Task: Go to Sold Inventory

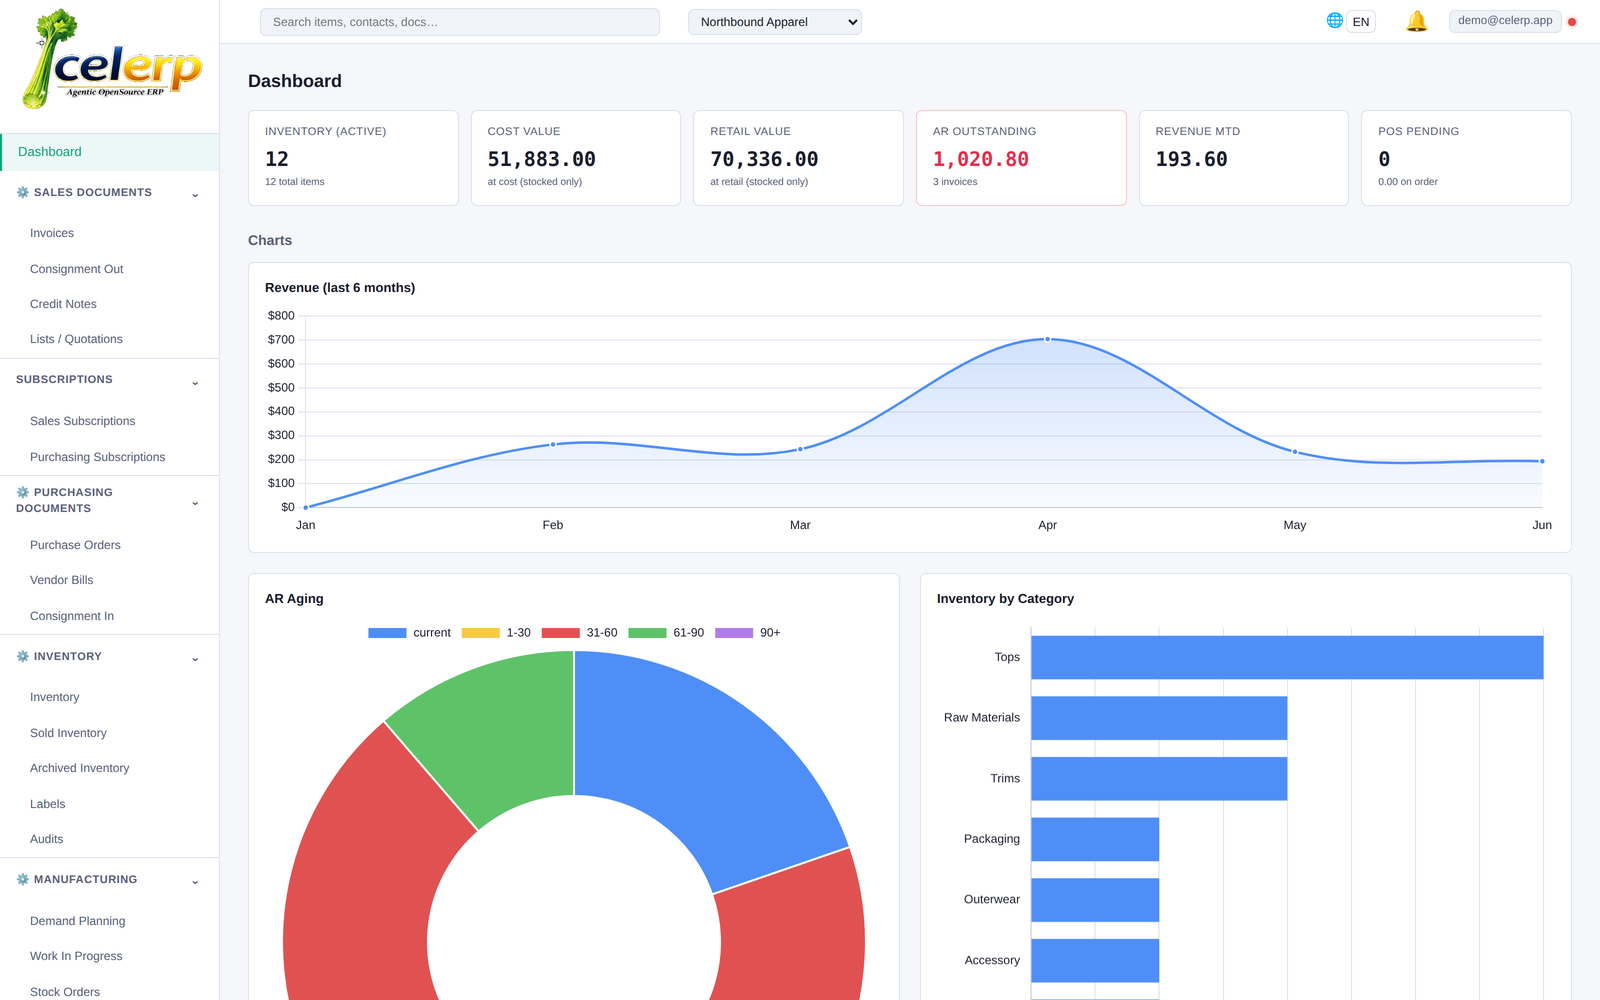Action: coord(68,733)
